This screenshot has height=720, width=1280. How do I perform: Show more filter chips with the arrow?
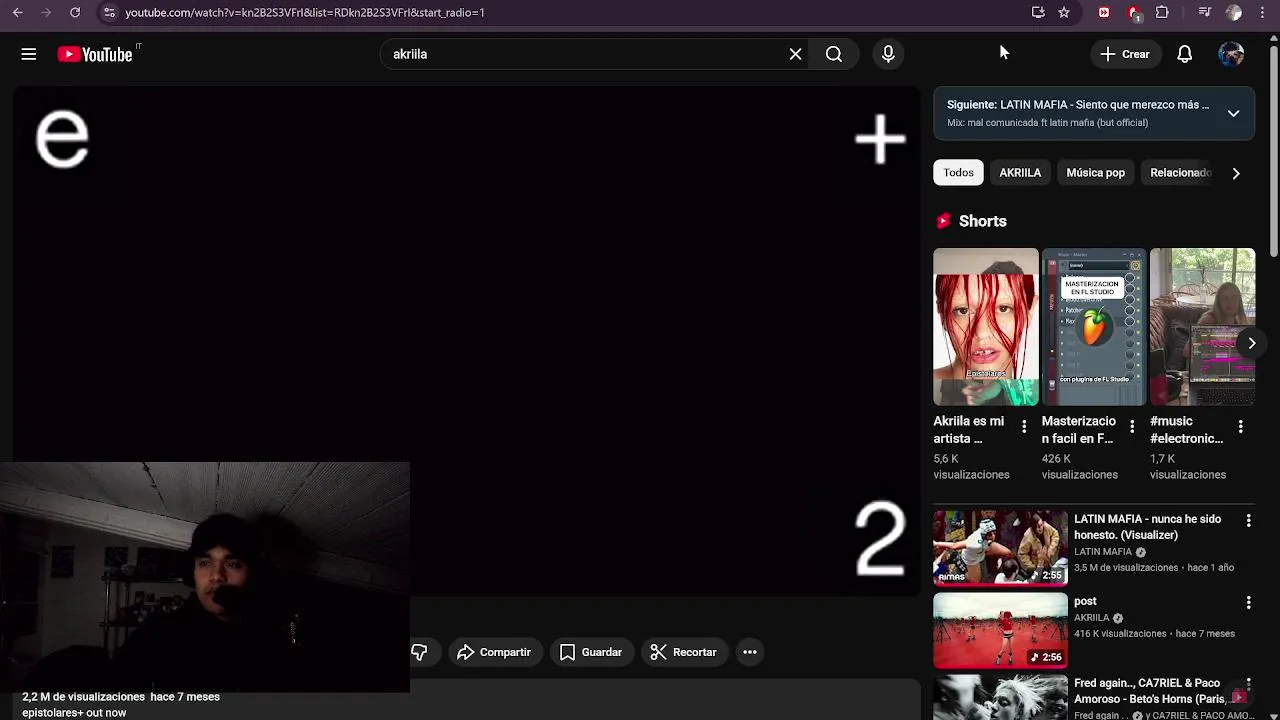pyautogui.click(x=1236, y=173)
